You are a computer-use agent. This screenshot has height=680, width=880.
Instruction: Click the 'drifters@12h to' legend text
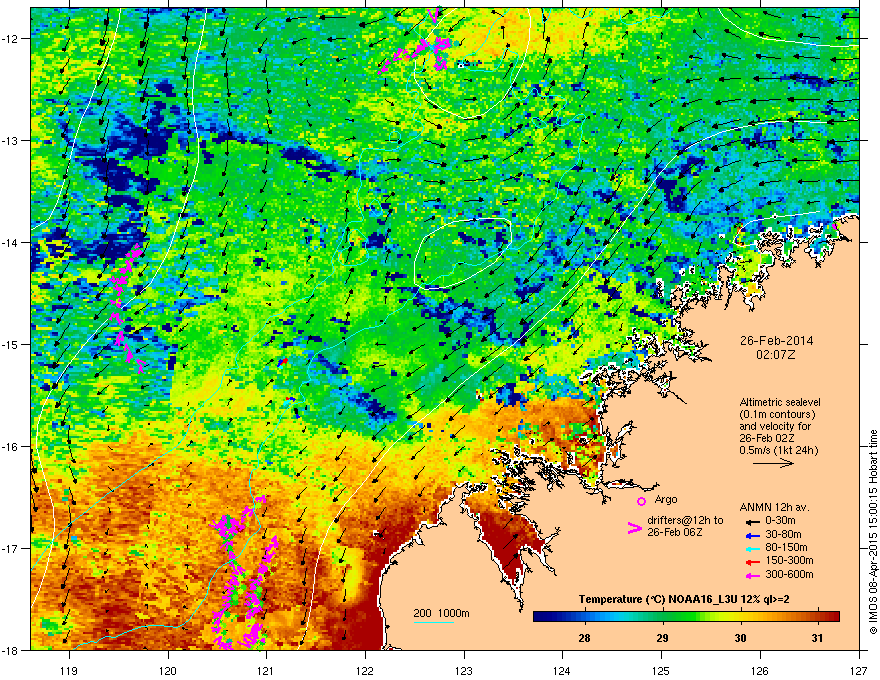685,521
